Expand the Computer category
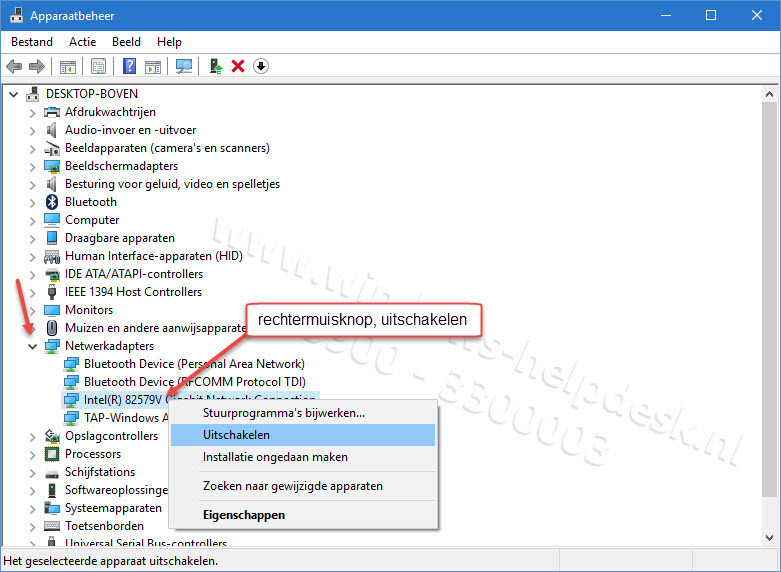This screenshot has height=572, width=781. click(x=32, y=220)
